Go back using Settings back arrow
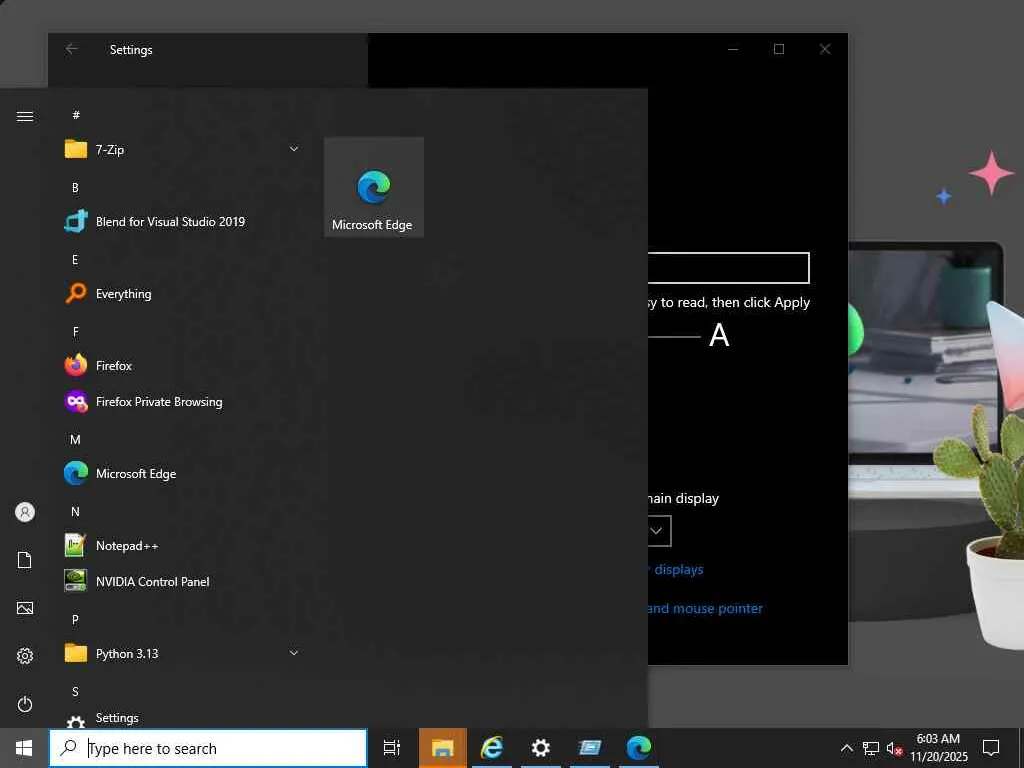Image resolution: width=1024 pixels, height=768 pixels. pos(72,49)
